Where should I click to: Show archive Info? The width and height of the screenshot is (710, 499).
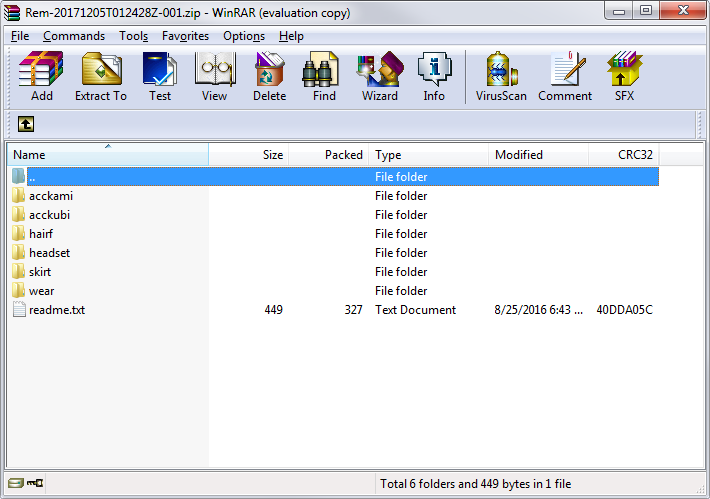434,69
